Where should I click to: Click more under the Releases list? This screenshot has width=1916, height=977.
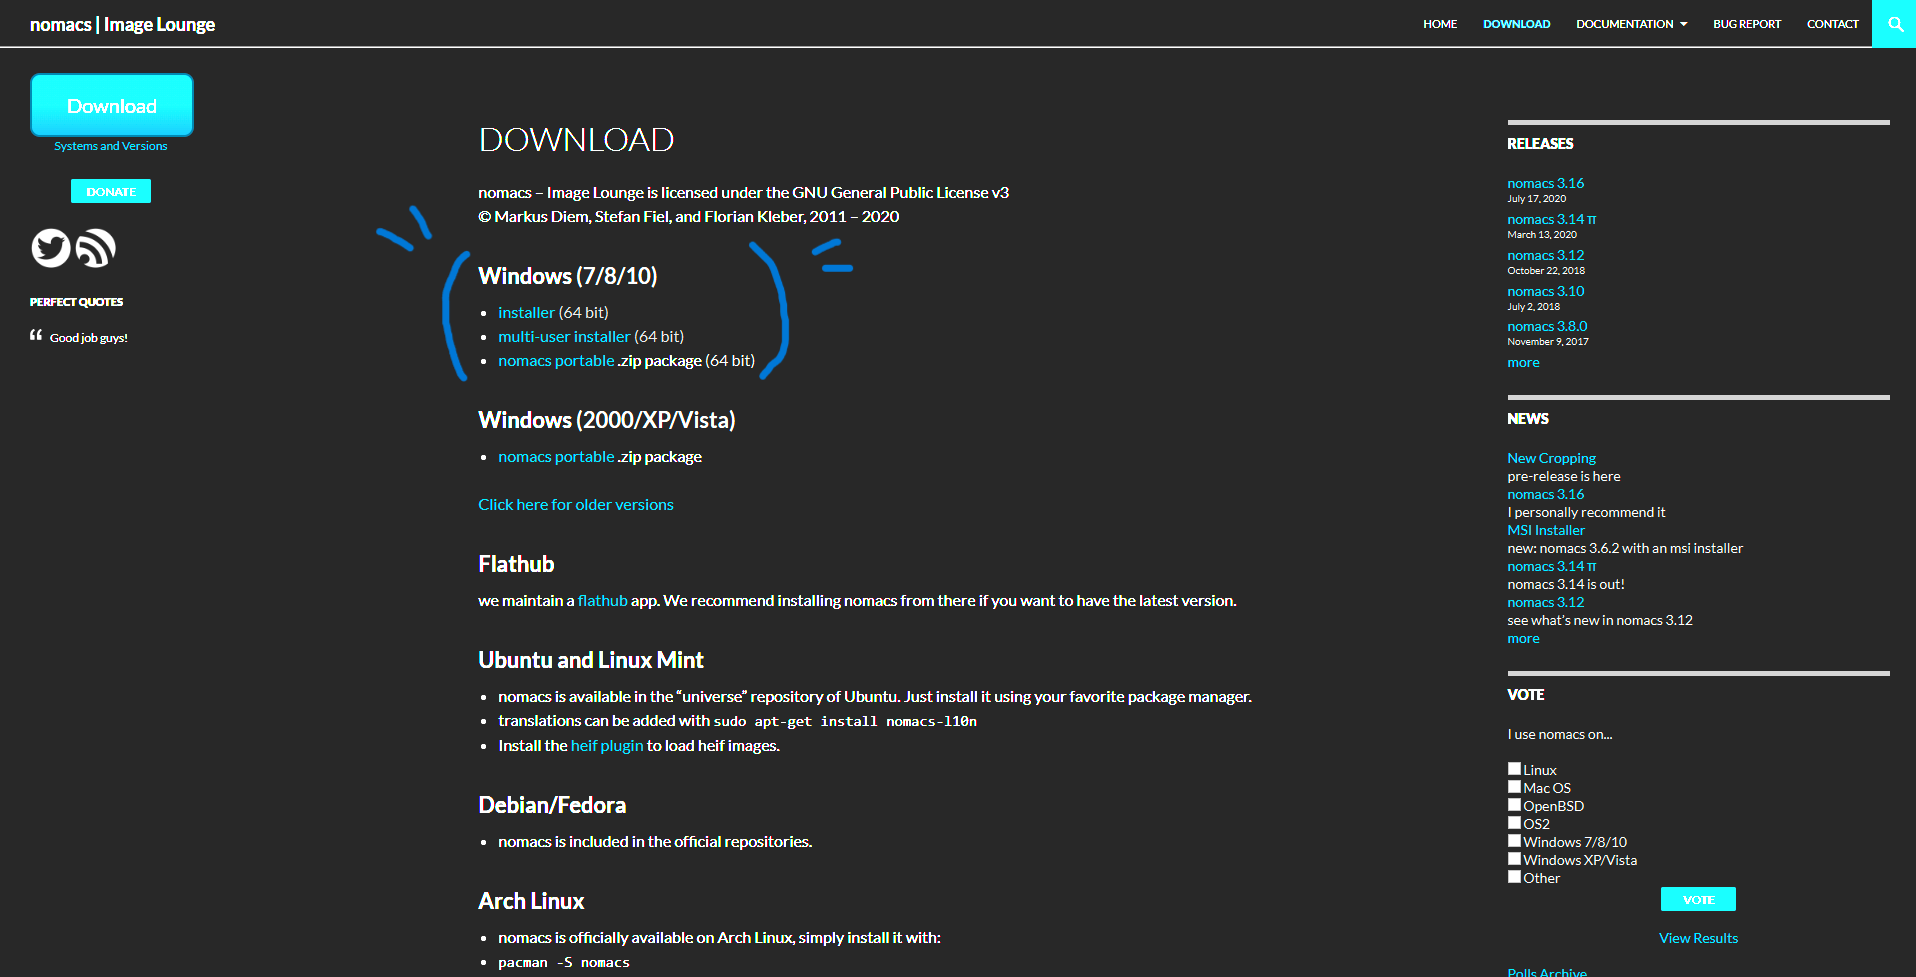coord(1523,362)
